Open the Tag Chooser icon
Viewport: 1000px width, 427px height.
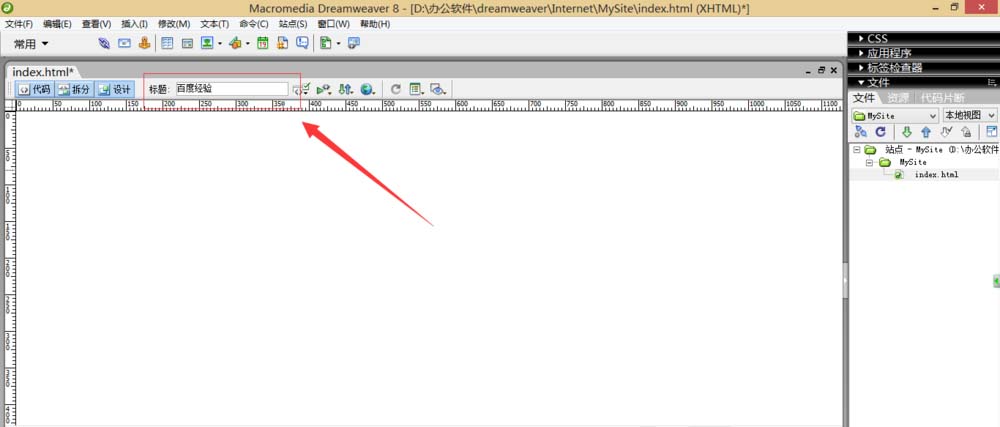(x=354, y=43)
